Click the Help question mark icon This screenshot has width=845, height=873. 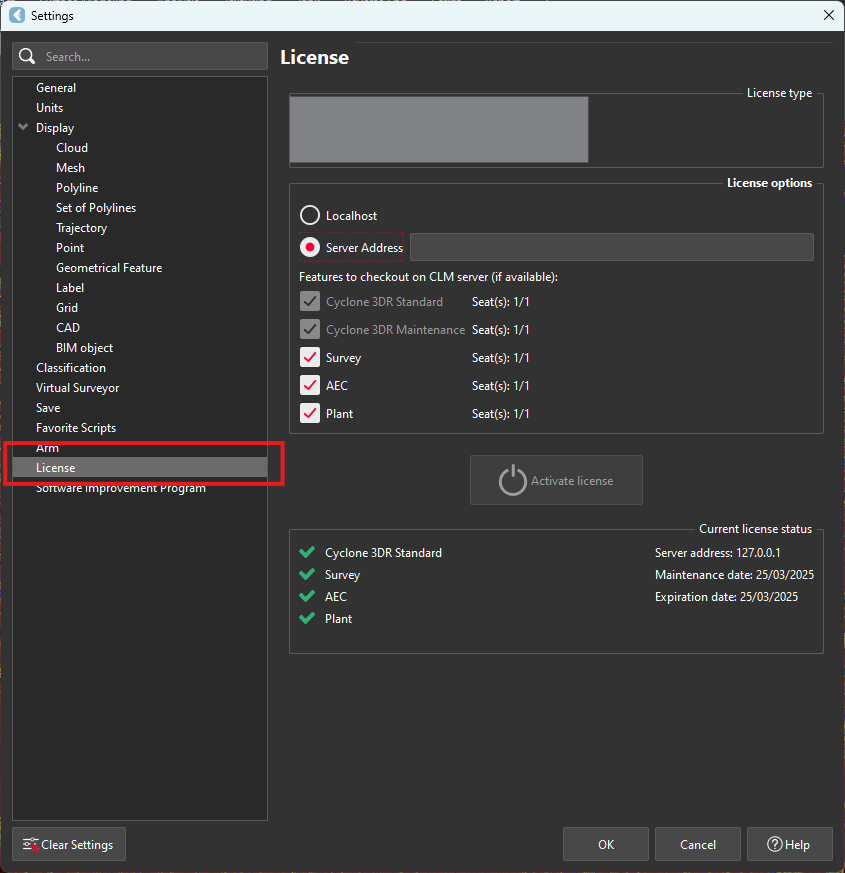[774, 845]
